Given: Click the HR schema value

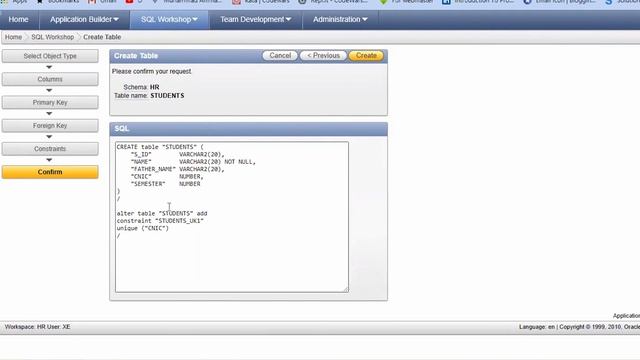Looking at the screenshot, I should pos(154,87).
